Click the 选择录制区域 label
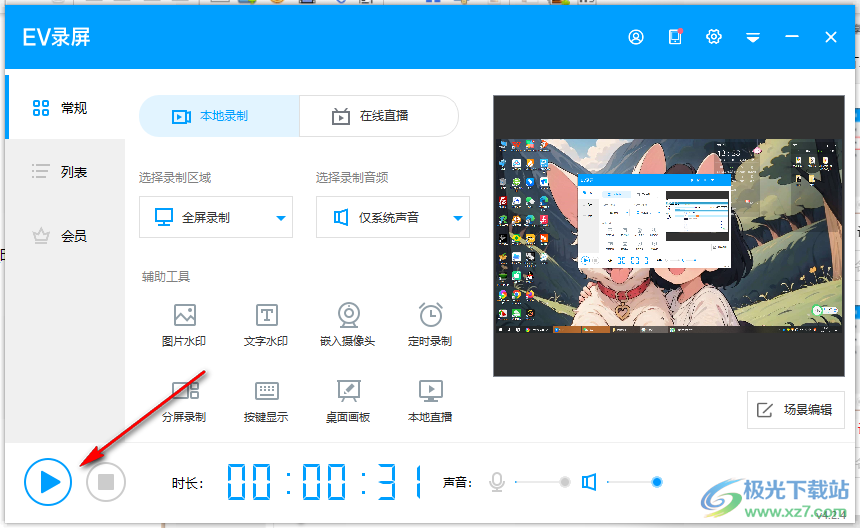 click(175, 177)
